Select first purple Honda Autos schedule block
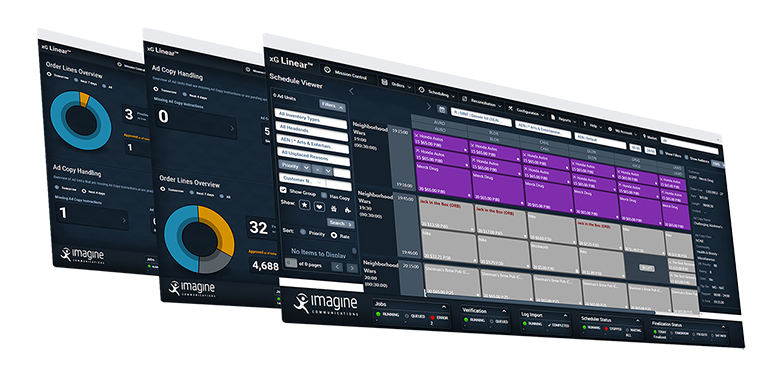Screen dimensions: 774x380 [x=440, y=141]
